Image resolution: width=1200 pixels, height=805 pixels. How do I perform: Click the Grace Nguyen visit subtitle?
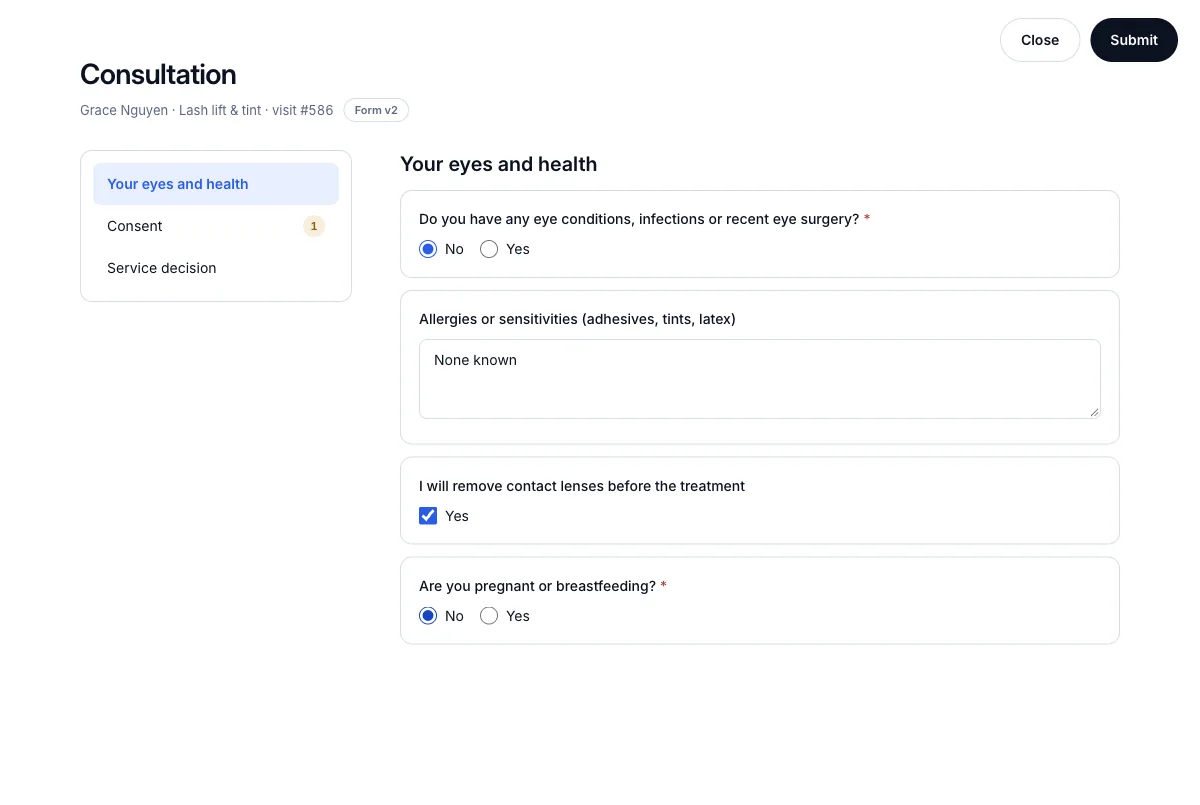coord(207,110)
